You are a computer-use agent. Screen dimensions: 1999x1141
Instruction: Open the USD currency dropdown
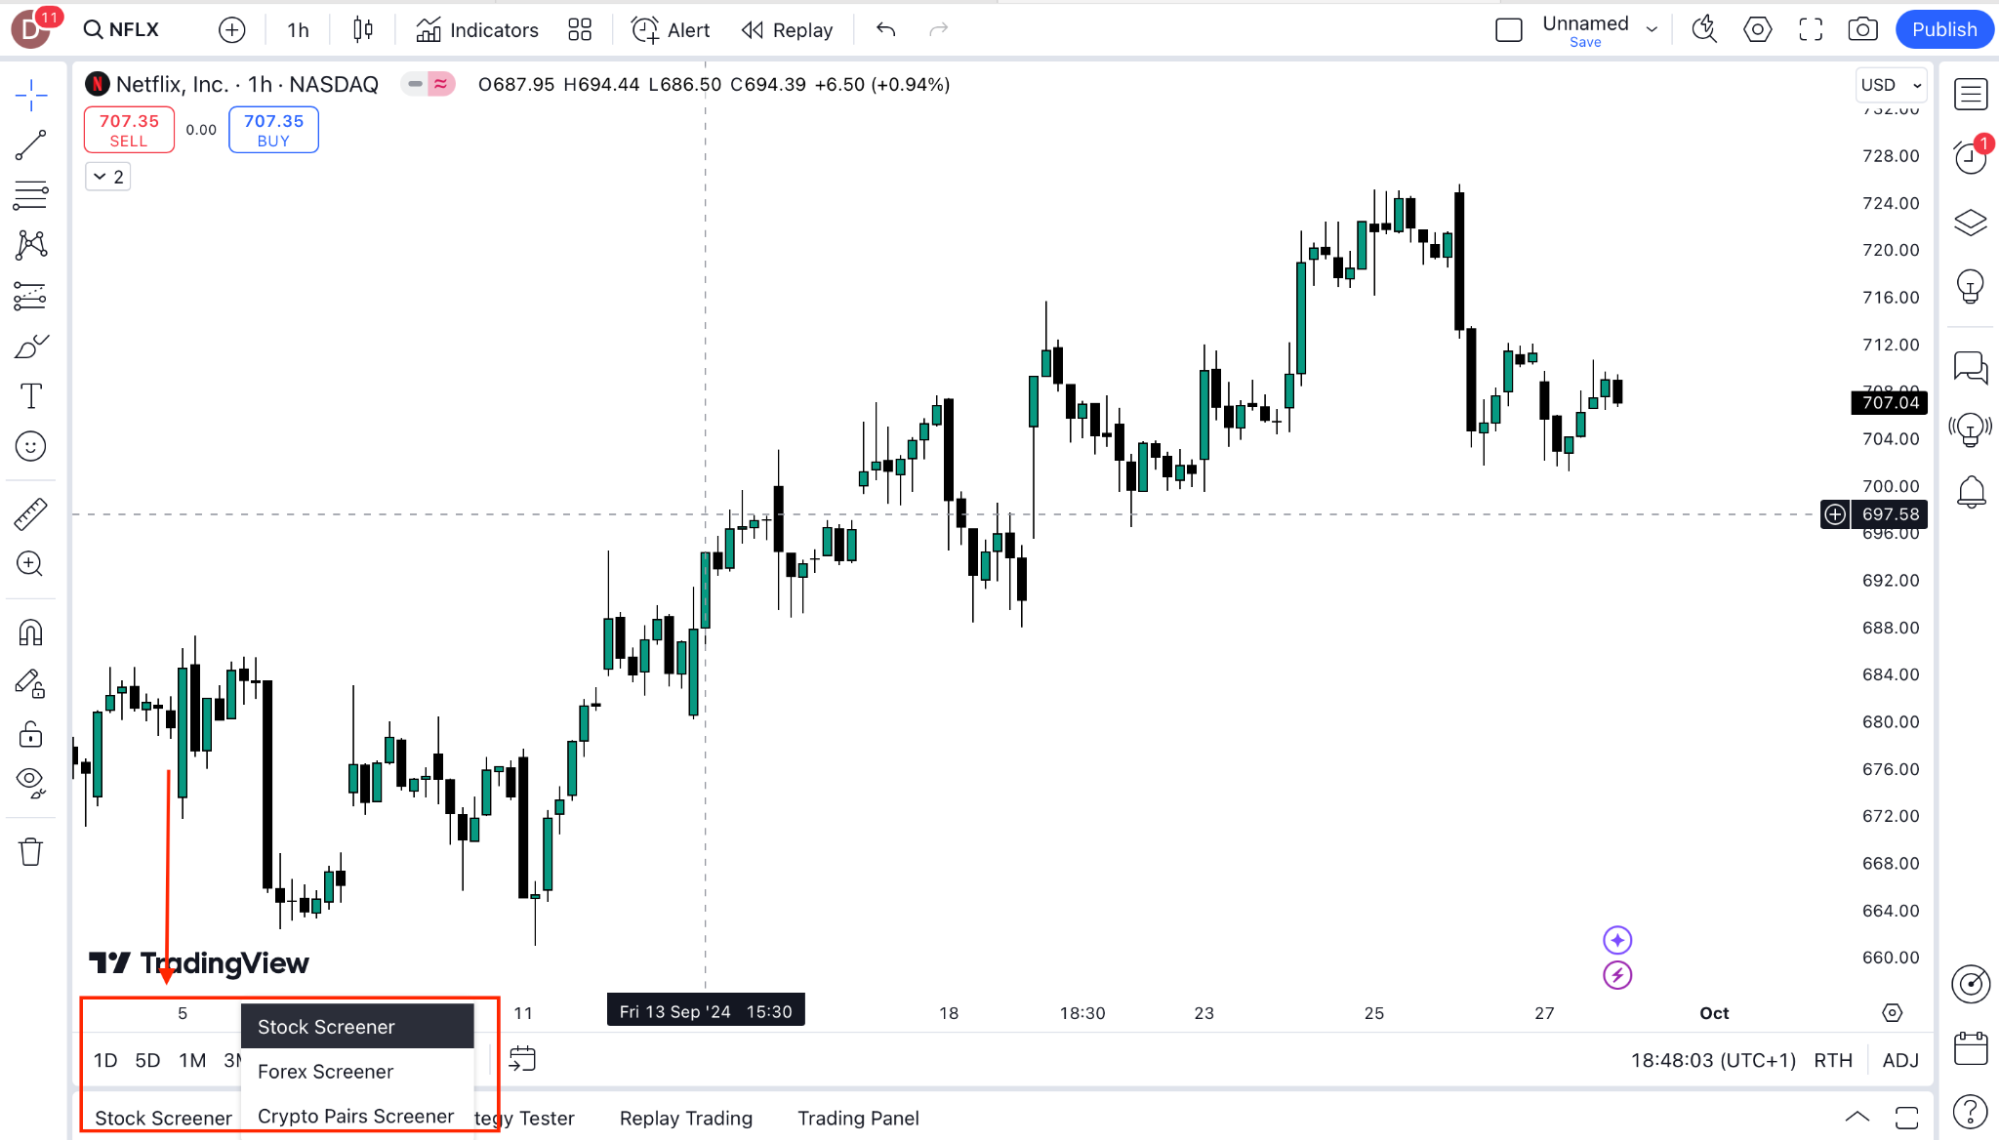[x=1890, y=85]
